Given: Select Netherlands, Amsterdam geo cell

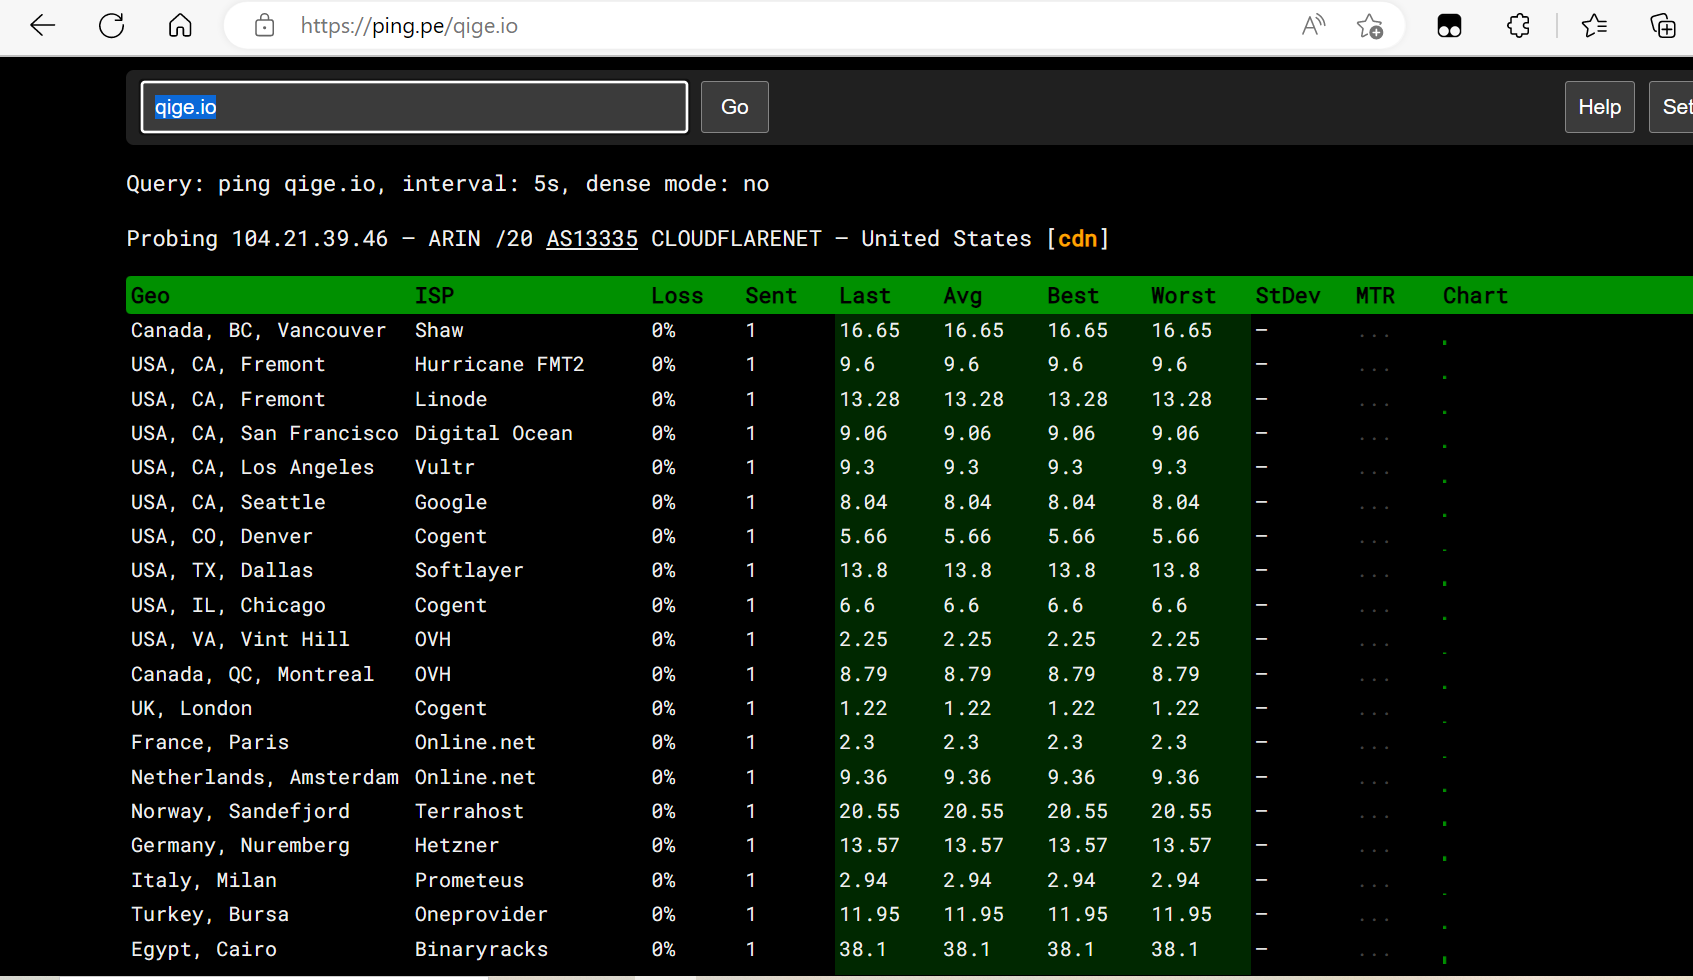Looking at the screenshot, I should 264,778.
